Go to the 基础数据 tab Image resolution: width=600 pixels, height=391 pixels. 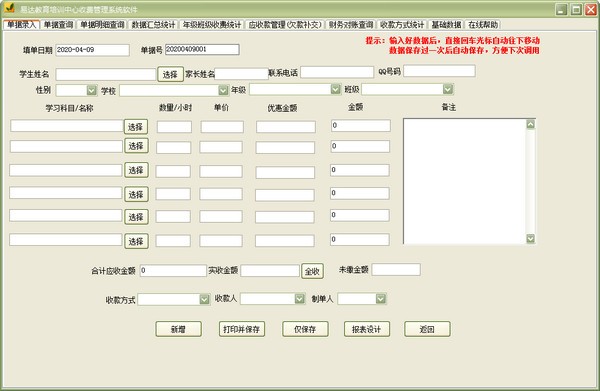tap(446, 25)
